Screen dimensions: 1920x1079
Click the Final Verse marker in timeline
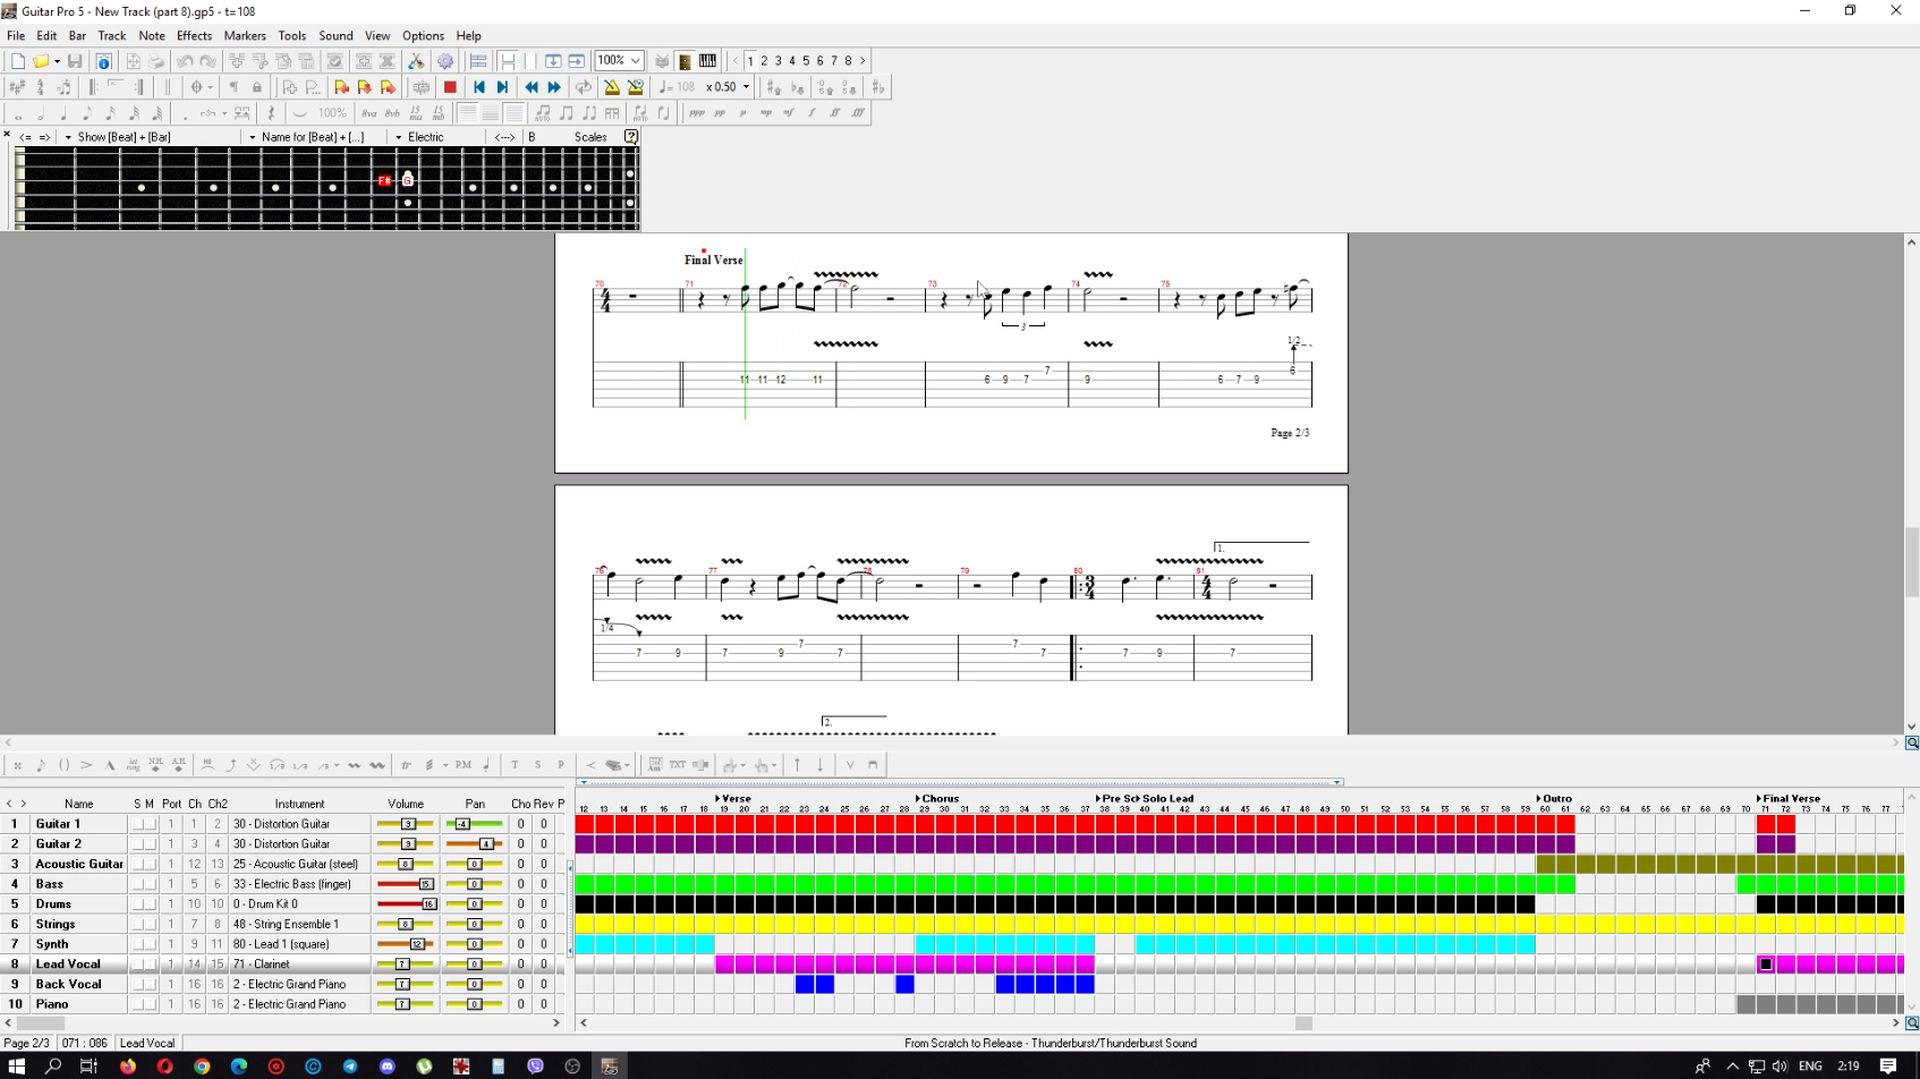point(1791,798)
